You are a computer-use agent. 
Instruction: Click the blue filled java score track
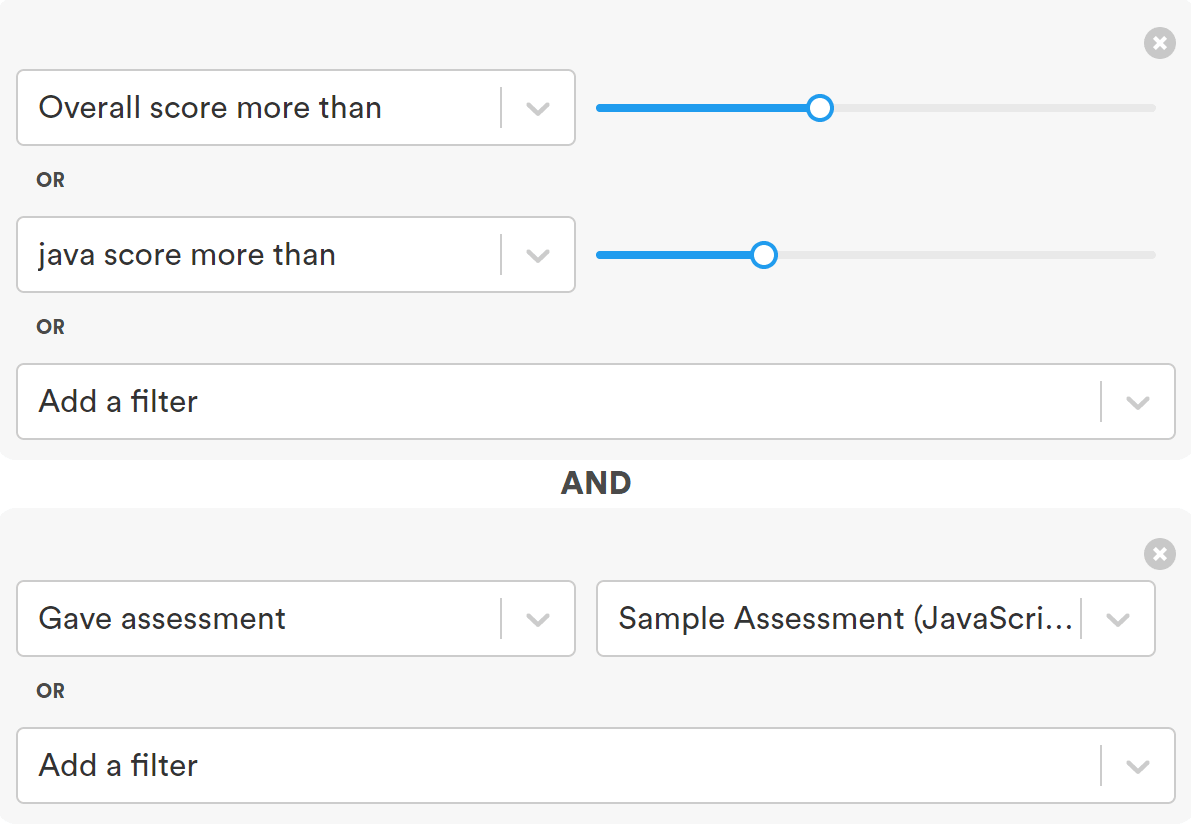click(673, 254)
